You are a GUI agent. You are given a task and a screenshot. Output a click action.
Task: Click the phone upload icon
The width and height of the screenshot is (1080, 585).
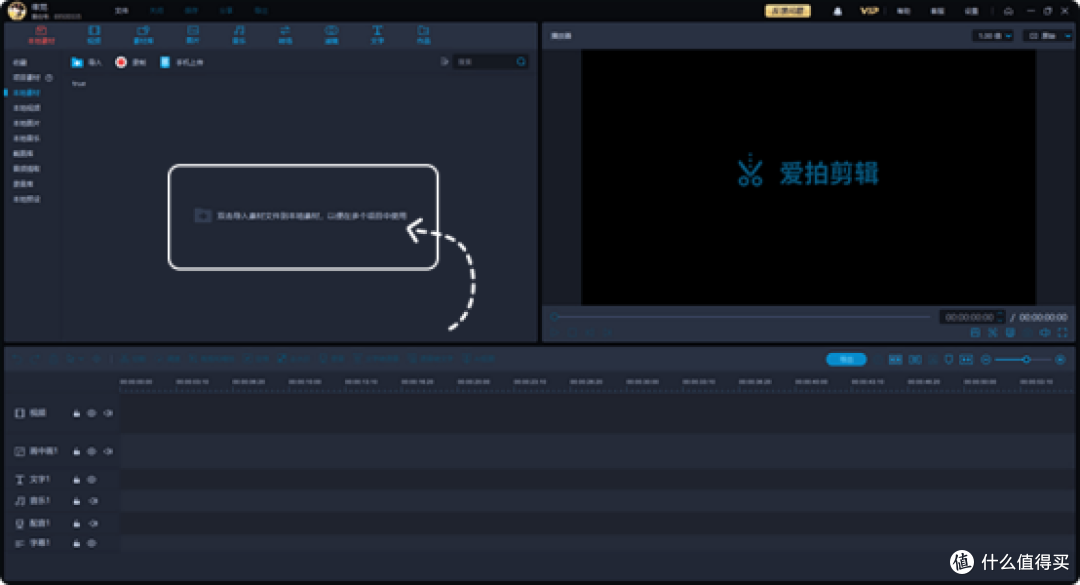point(165,62)
